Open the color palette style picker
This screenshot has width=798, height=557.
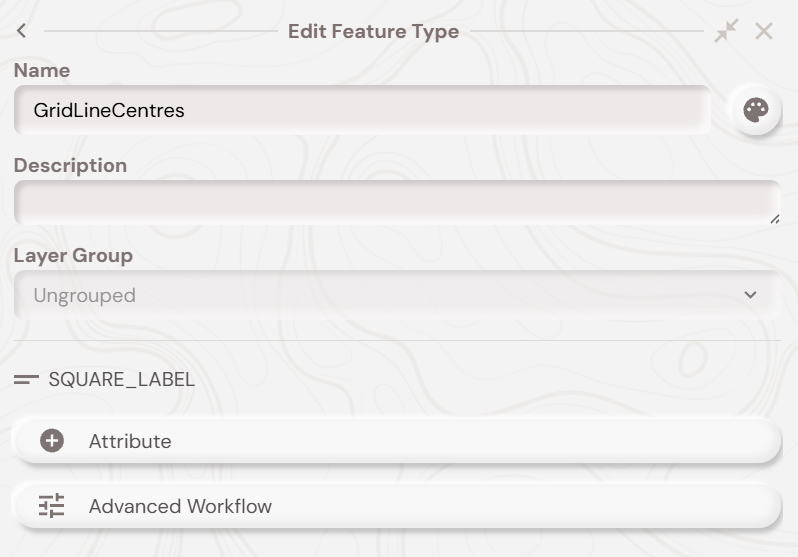[x=756, y=110]
